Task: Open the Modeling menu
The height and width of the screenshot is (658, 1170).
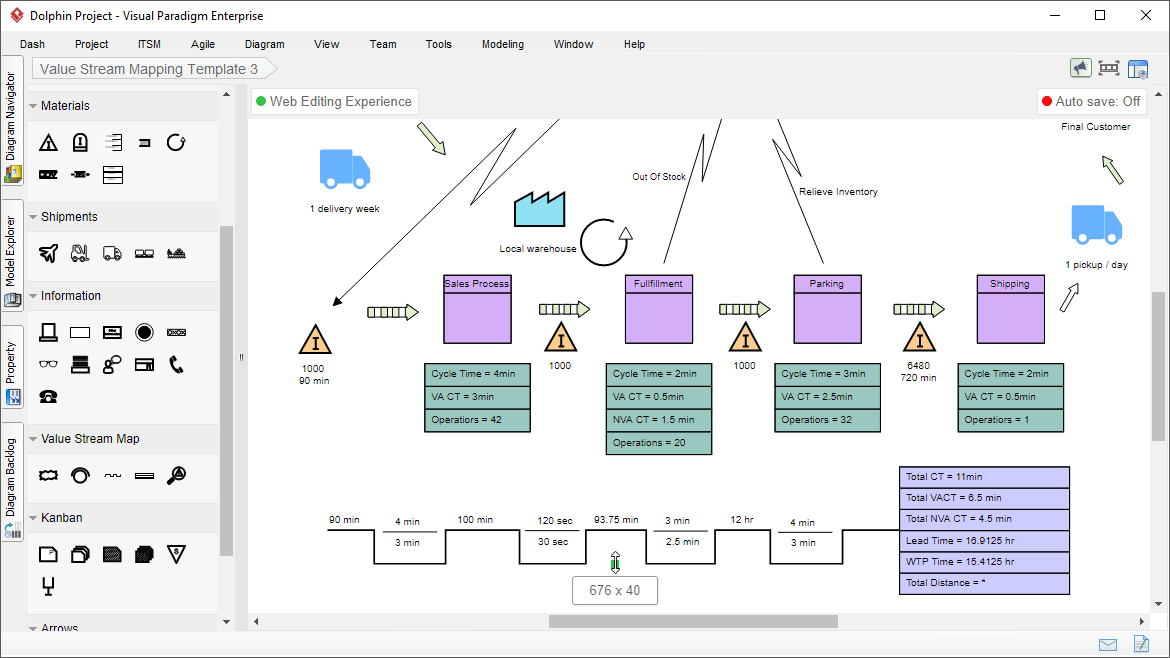Action: (x=502, y=44)
